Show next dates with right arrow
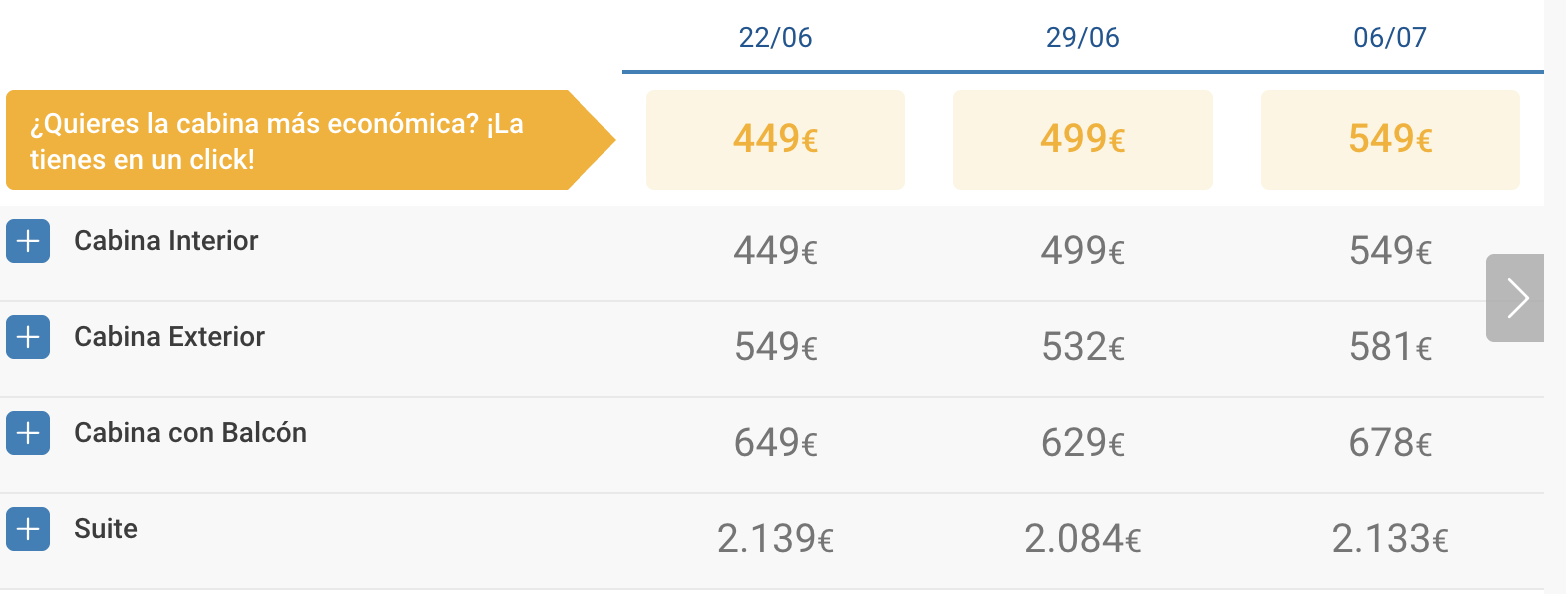The image size is (1566, 594). pyautogui.click(x=1516, y=298)
